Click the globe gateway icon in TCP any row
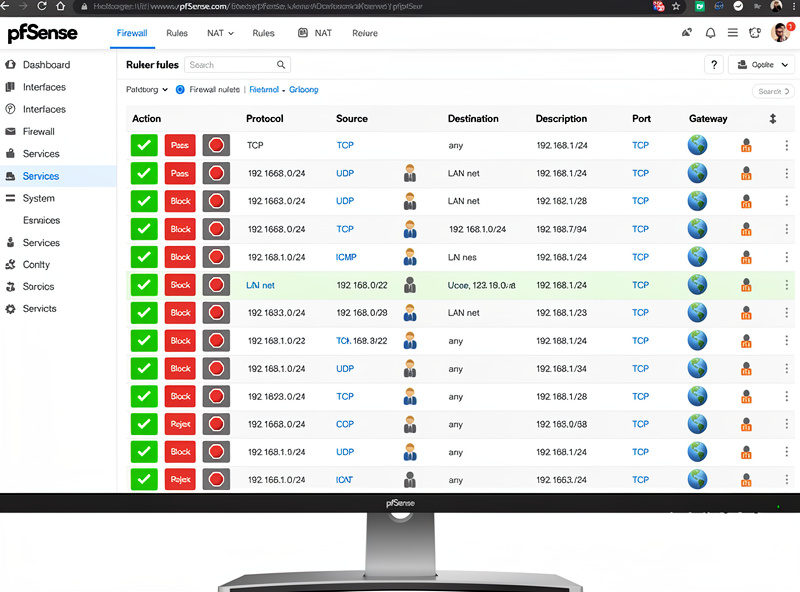Image resolution: width=800 pixels, height=592 pixels. pyautogui.click(x=697, y=145)
